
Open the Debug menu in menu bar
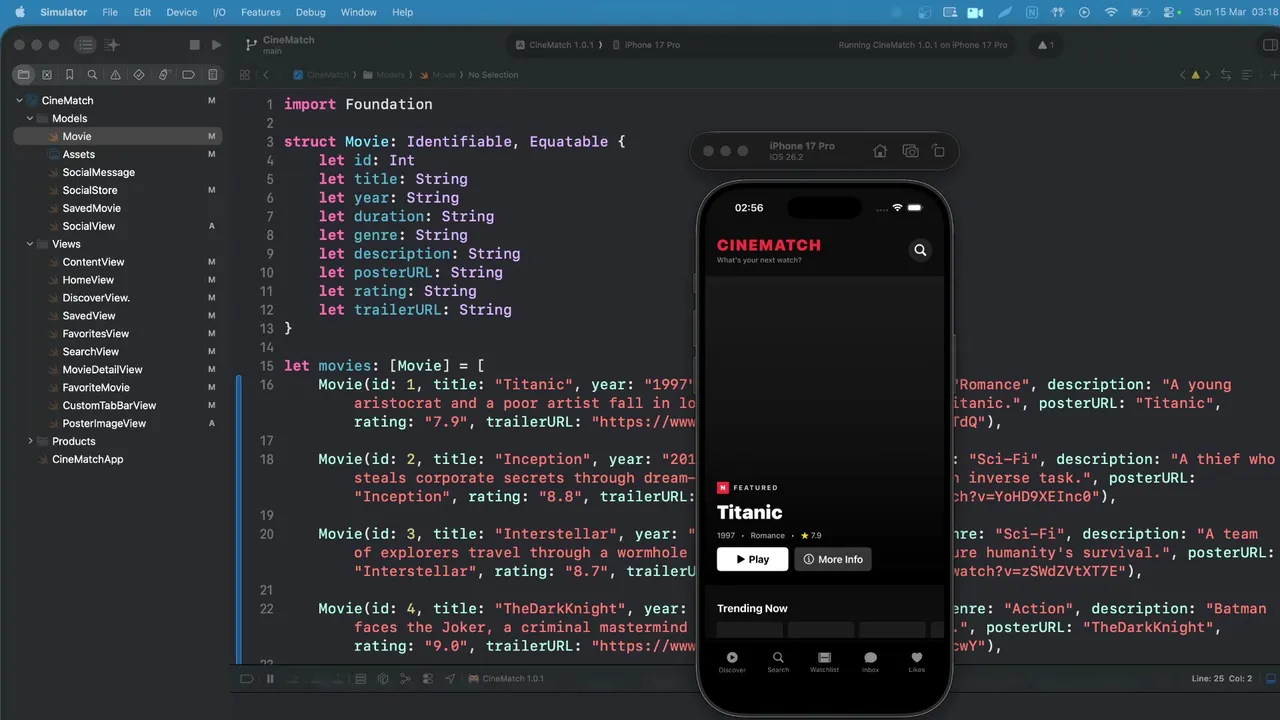pos(311,12)
